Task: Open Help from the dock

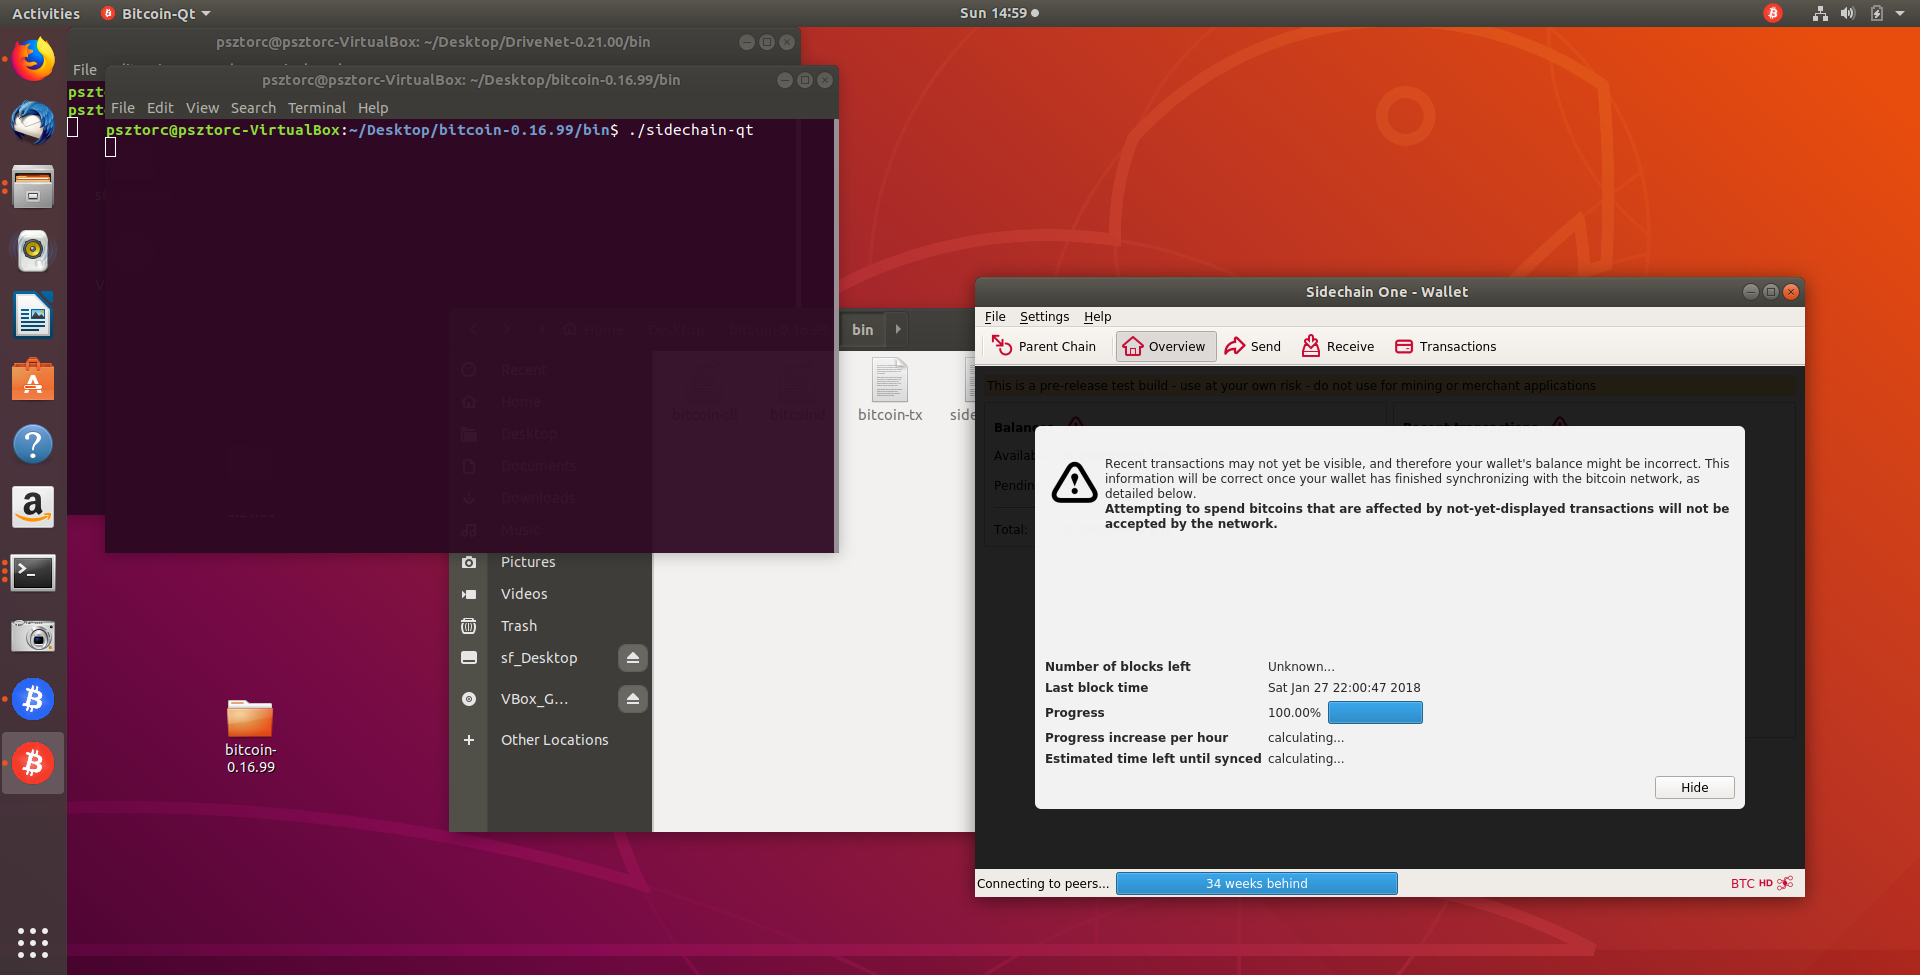Action: [x=33, y=444]
